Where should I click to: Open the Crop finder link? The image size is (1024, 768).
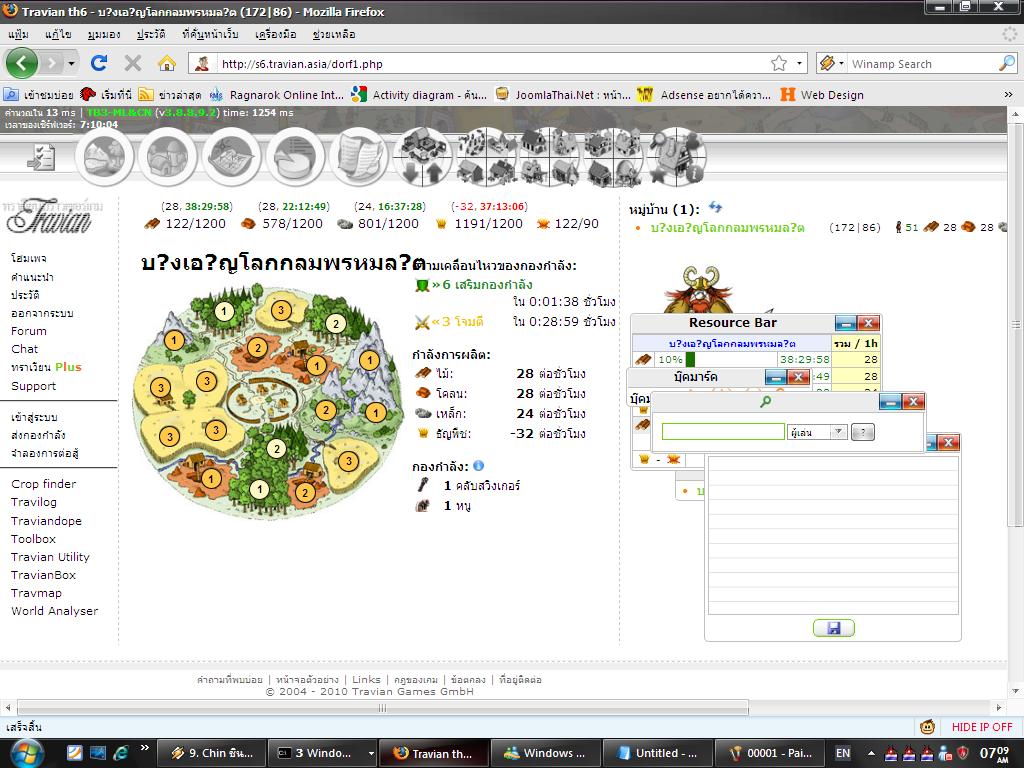(43, 484)
